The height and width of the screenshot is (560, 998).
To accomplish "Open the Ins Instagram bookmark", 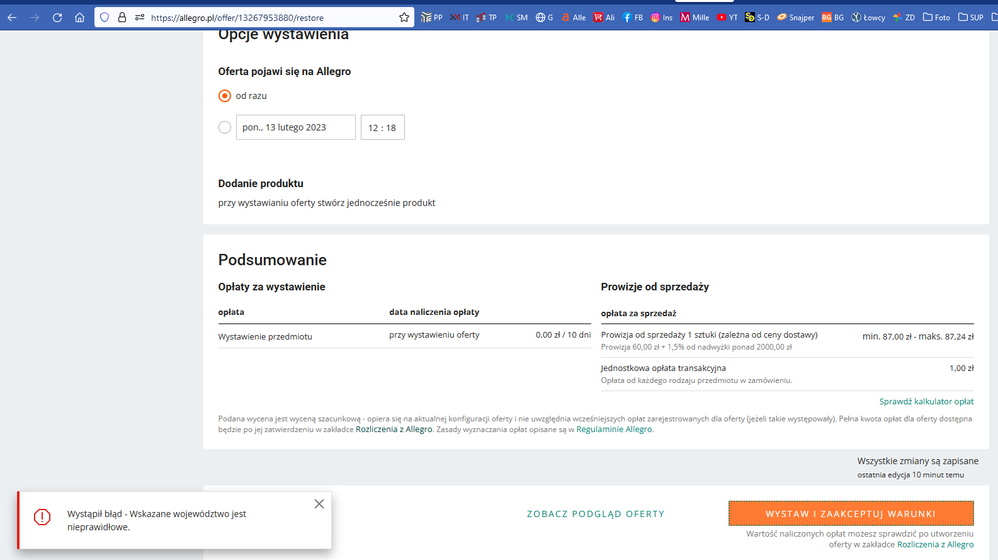I will [662, 18].
